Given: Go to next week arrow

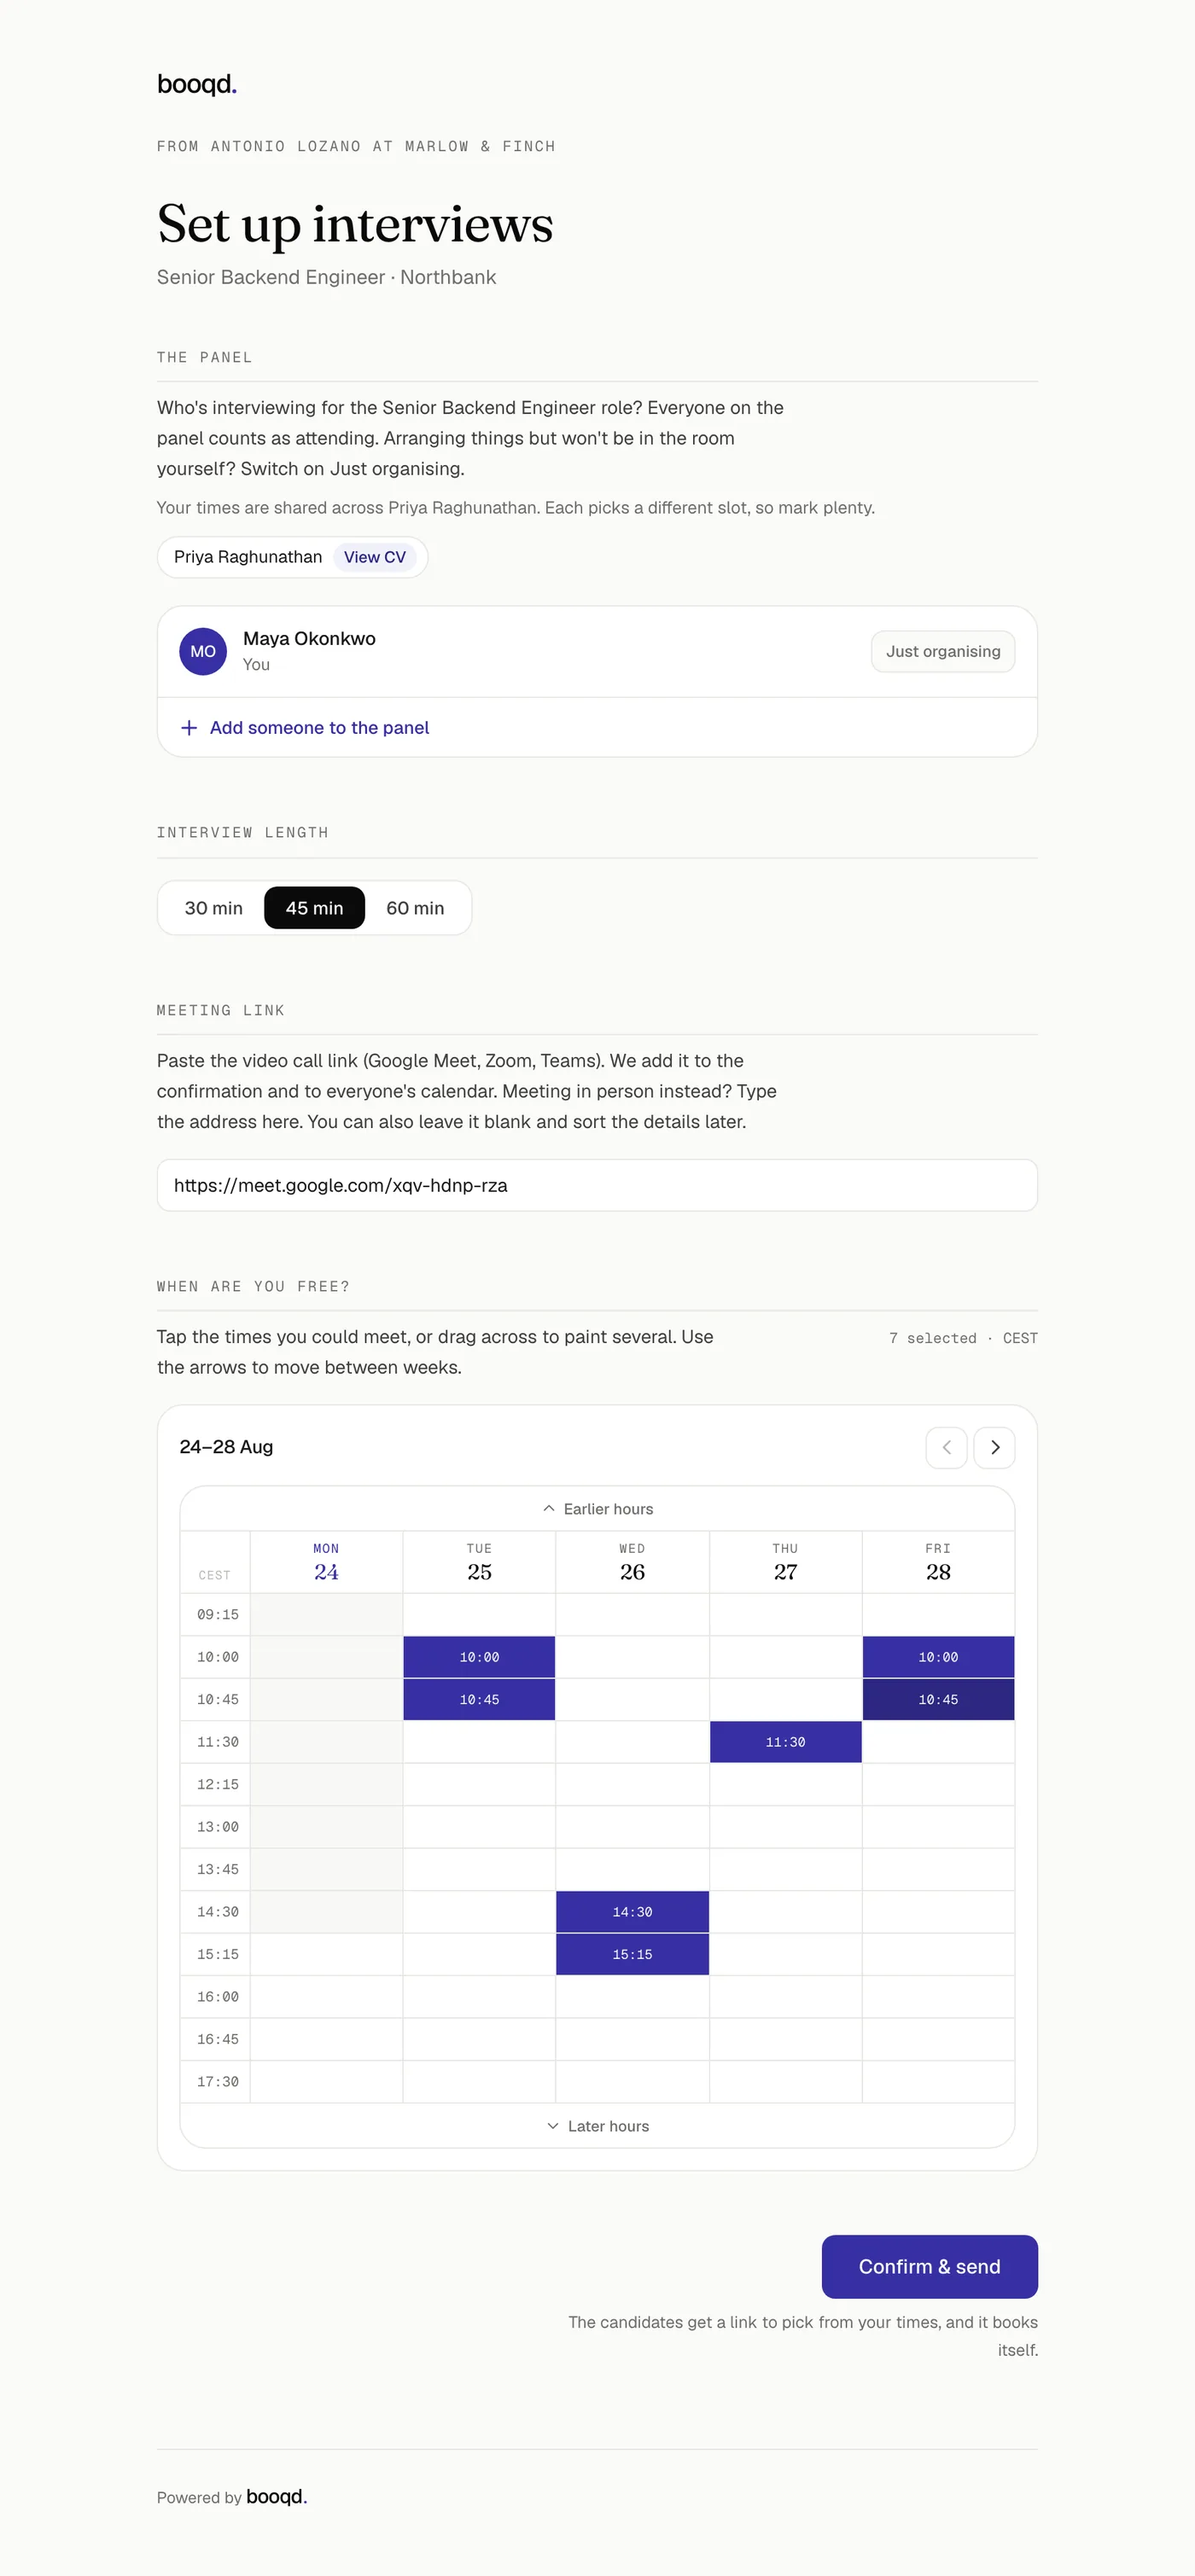Looking at the screenshot, I should tap(994, 1447).
